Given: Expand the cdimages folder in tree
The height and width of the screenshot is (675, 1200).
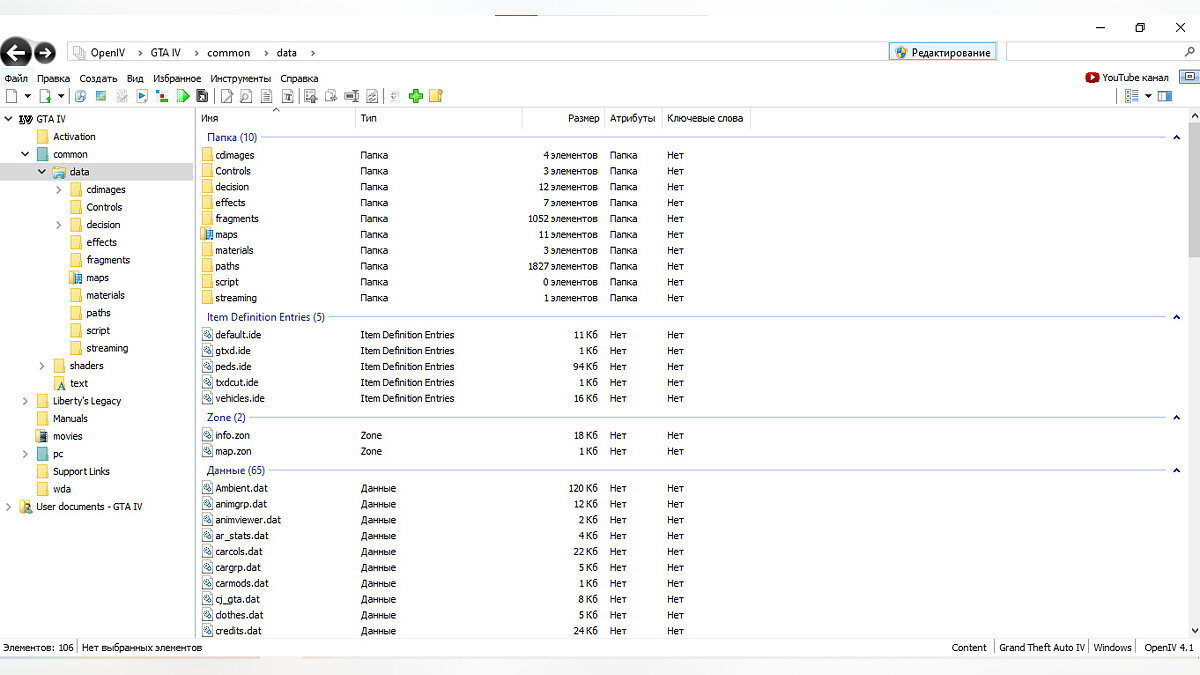Looking at the screenshot, I should click(59, 190).
